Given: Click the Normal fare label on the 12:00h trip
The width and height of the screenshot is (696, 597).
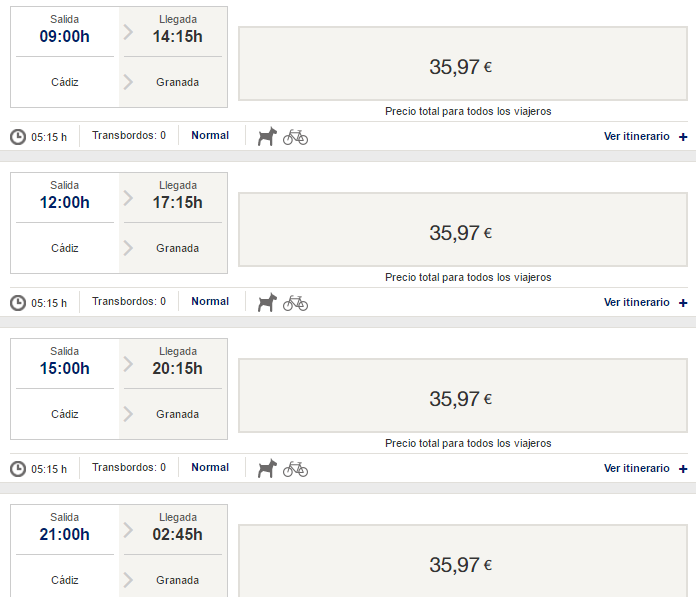Looking at the screenshot, I should (x=210, y=301).
